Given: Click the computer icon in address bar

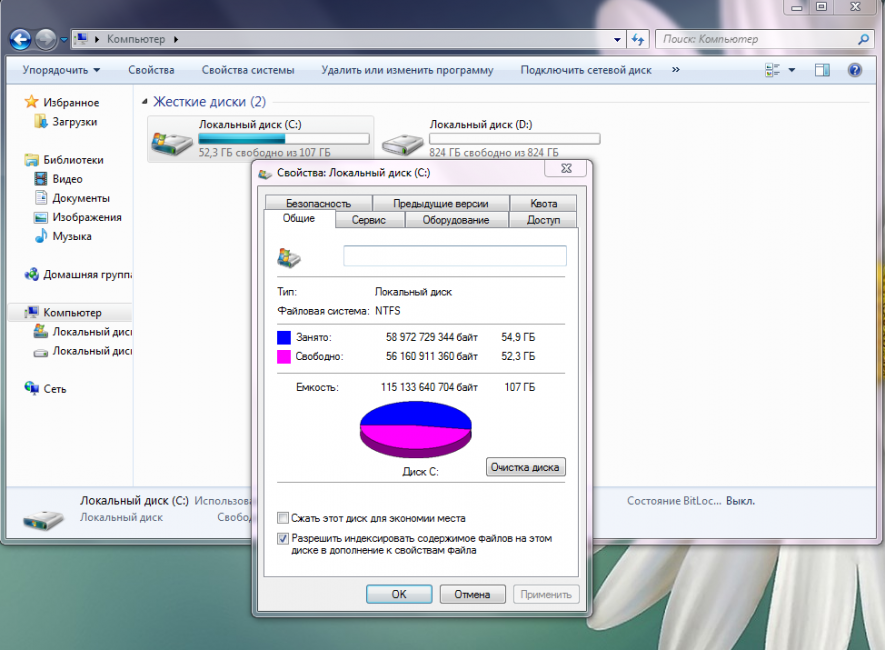Looking at the screenshot, I should tap(82, 39).
